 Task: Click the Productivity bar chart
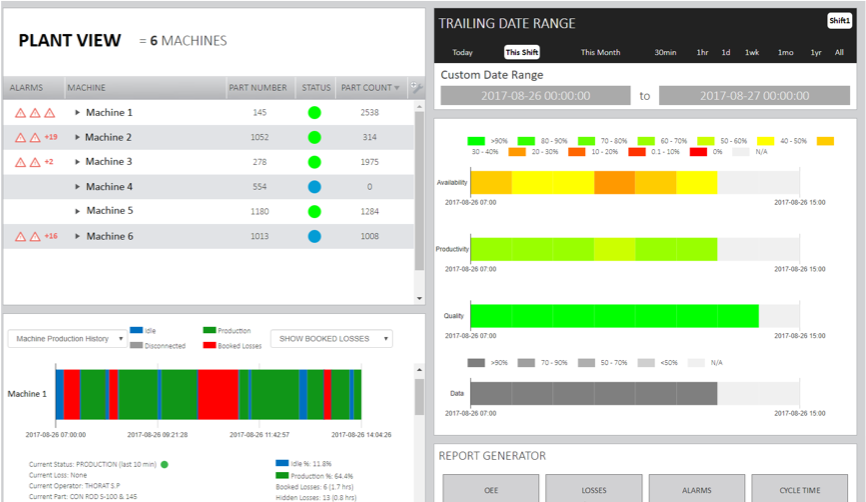click(x=635, y=249)
